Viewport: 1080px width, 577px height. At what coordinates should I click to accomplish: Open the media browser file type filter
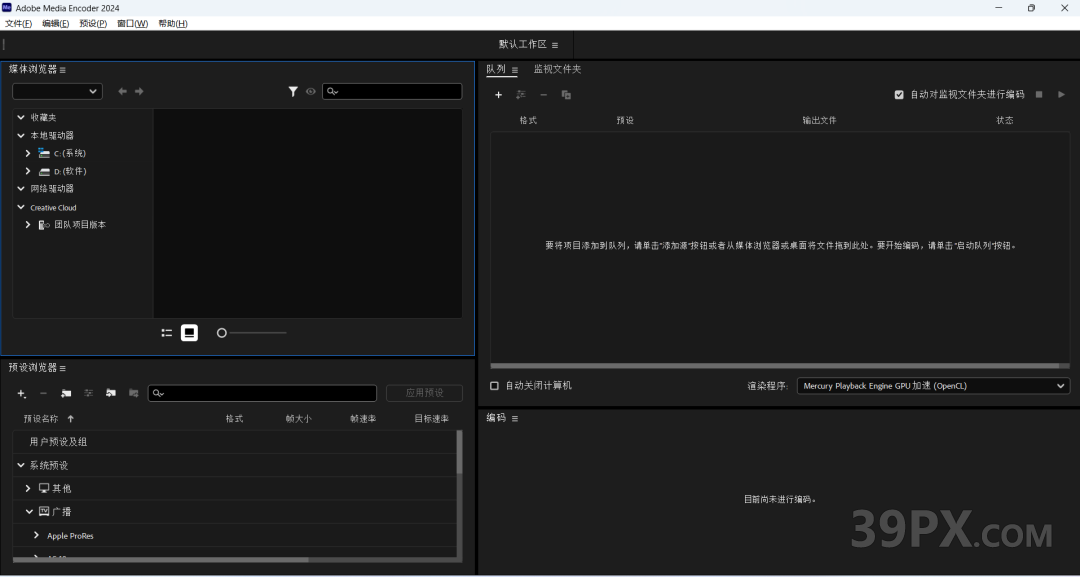(293, 91)
